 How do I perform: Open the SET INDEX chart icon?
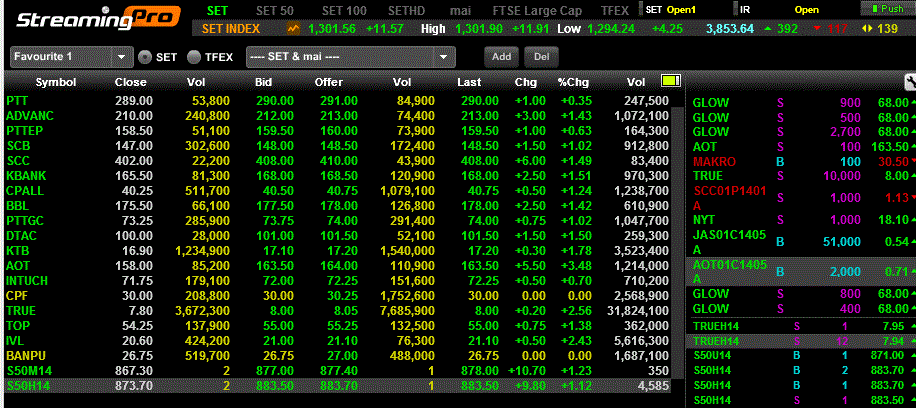point(293,28)
